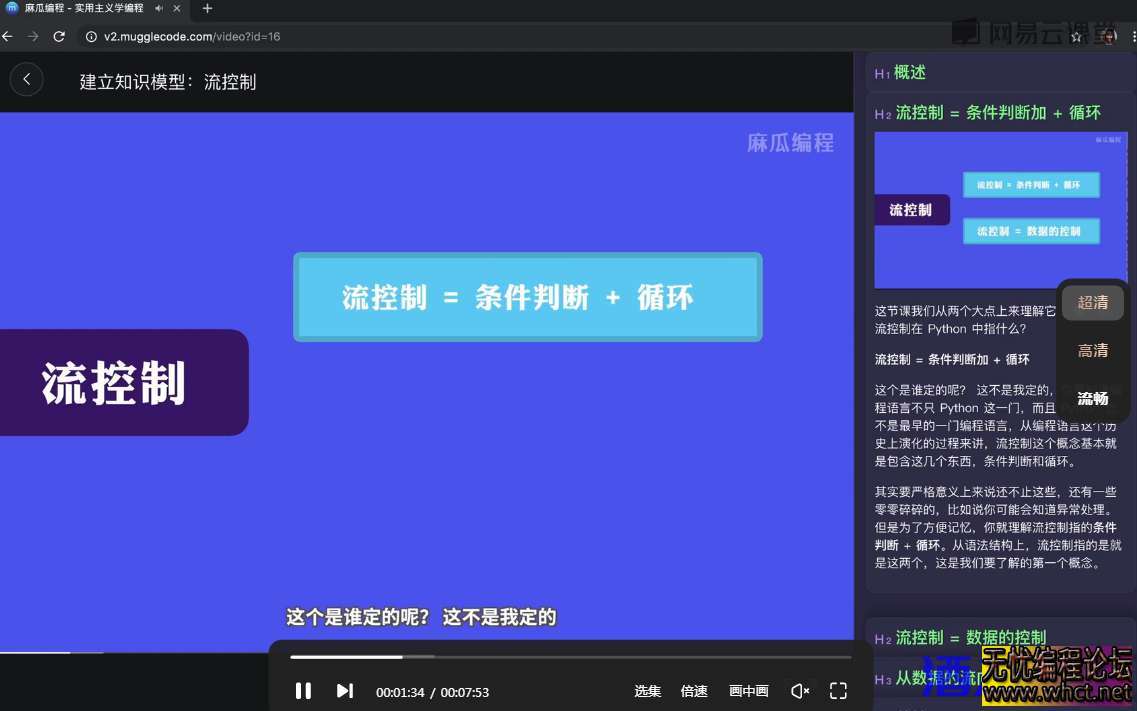Screen dimensions: 1137x711
Task: Enter fullscreen with the expand icon
Action: [838, 690]
